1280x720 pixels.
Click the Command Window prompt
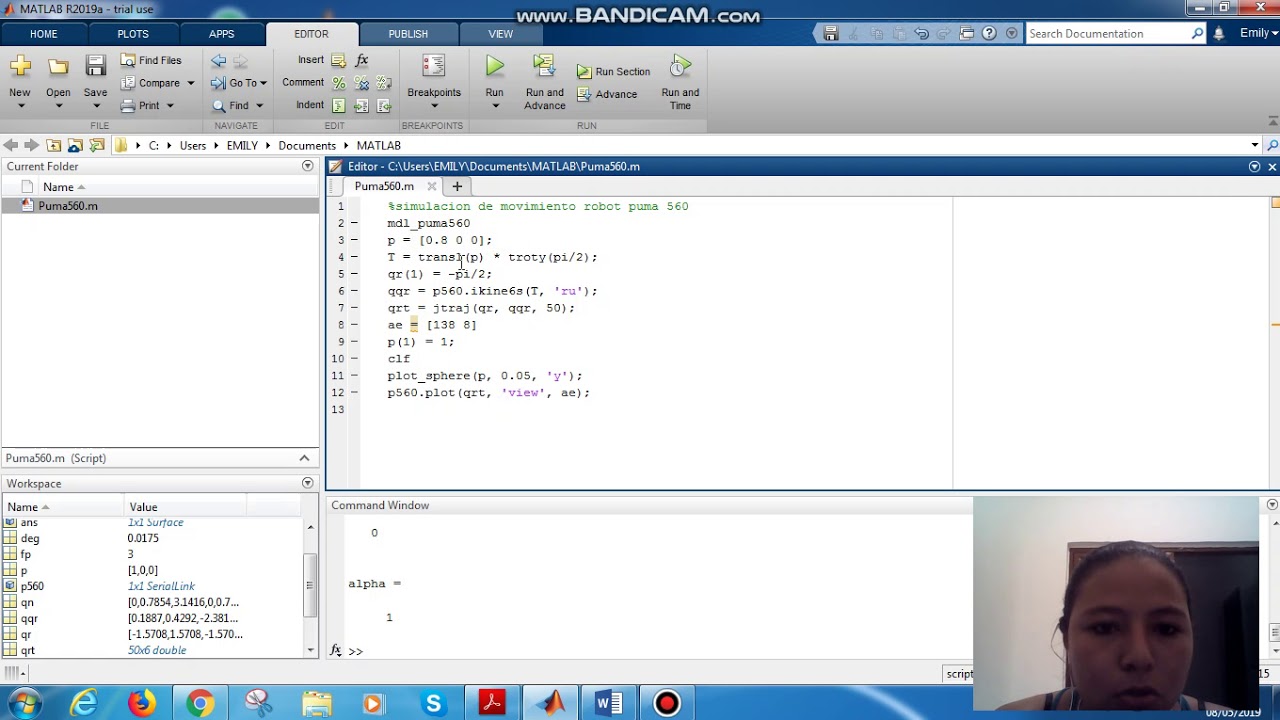click(x=355, y=651)
